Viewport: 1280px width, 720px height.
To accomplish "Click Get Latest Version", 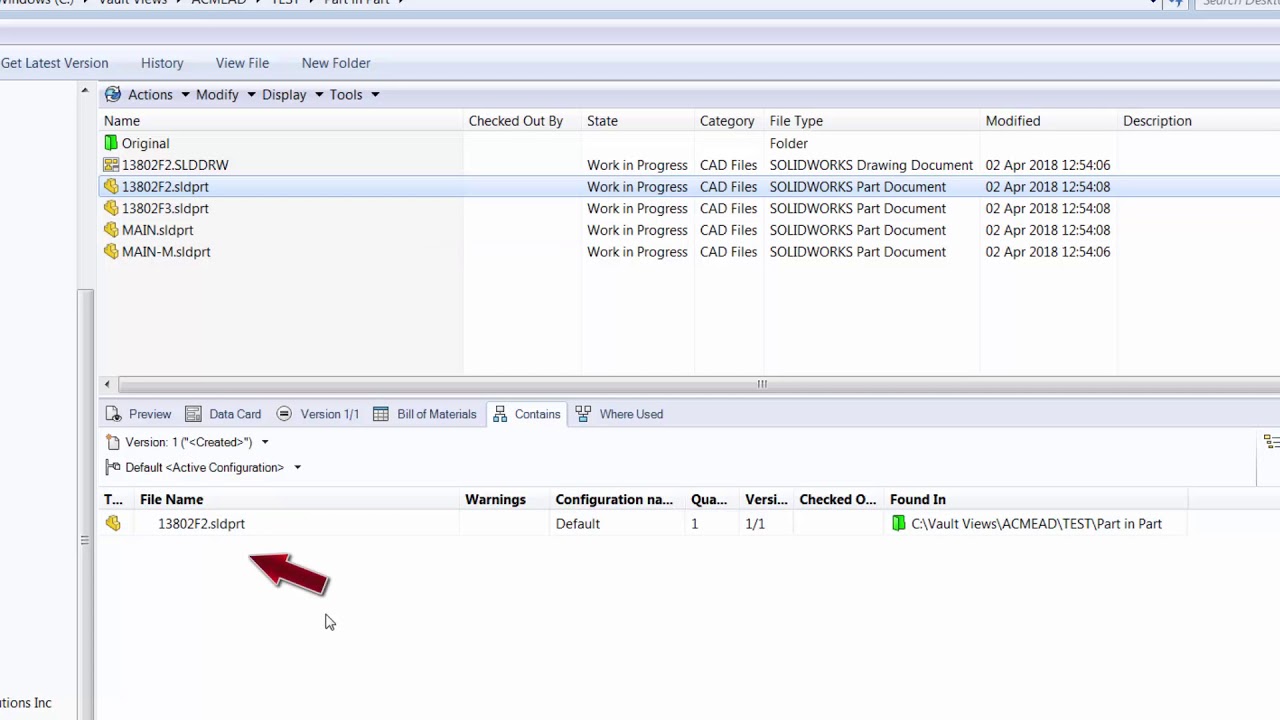I will (55, 63).
